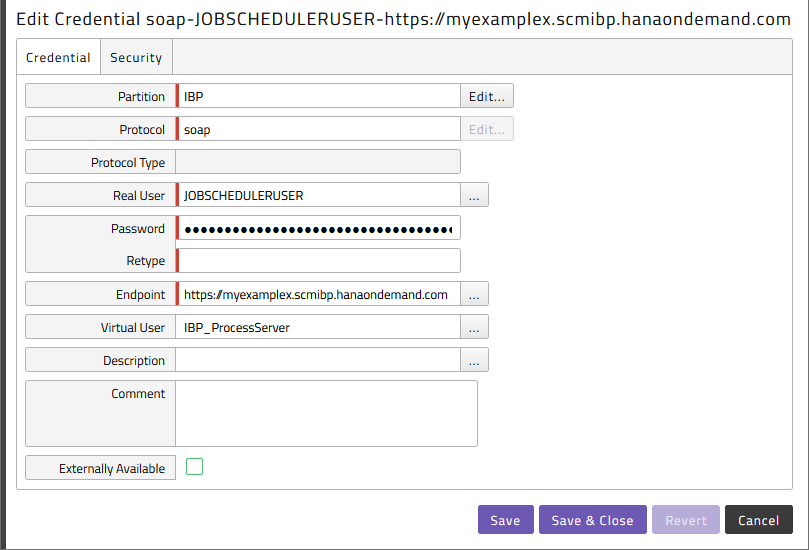Click the Comment label
Viewport: 809px width, 550px height.
(x=138, y=394)
